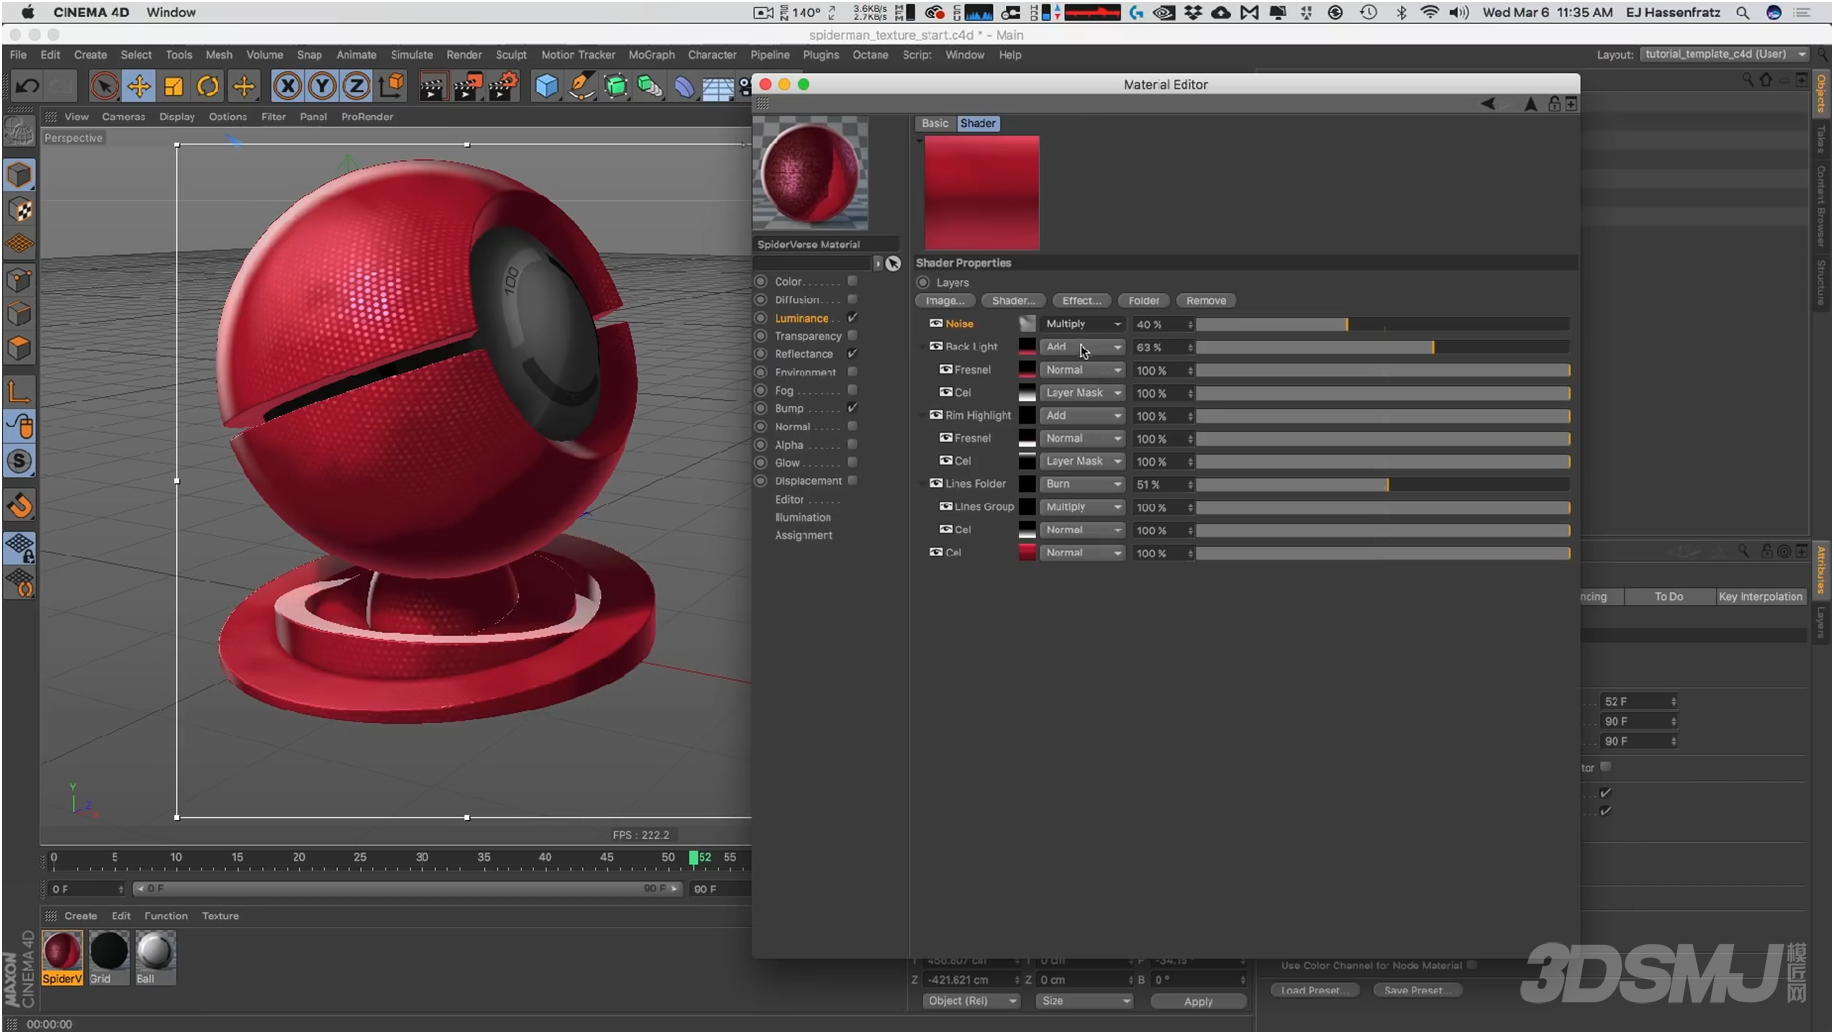Click the Image... button
The height and width of the screenshot is (1034, 1834).
click(x=945, y=300)
